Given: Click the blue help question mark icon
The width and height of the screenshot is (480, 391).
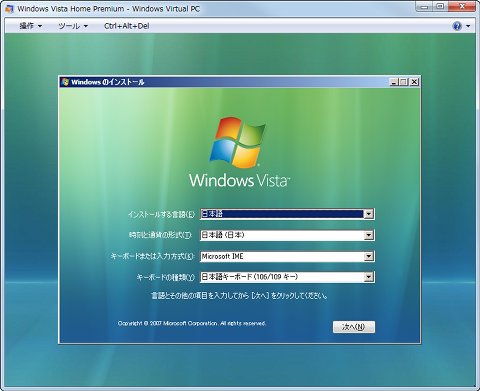Looking at the screenshot, I should (457, 26).
